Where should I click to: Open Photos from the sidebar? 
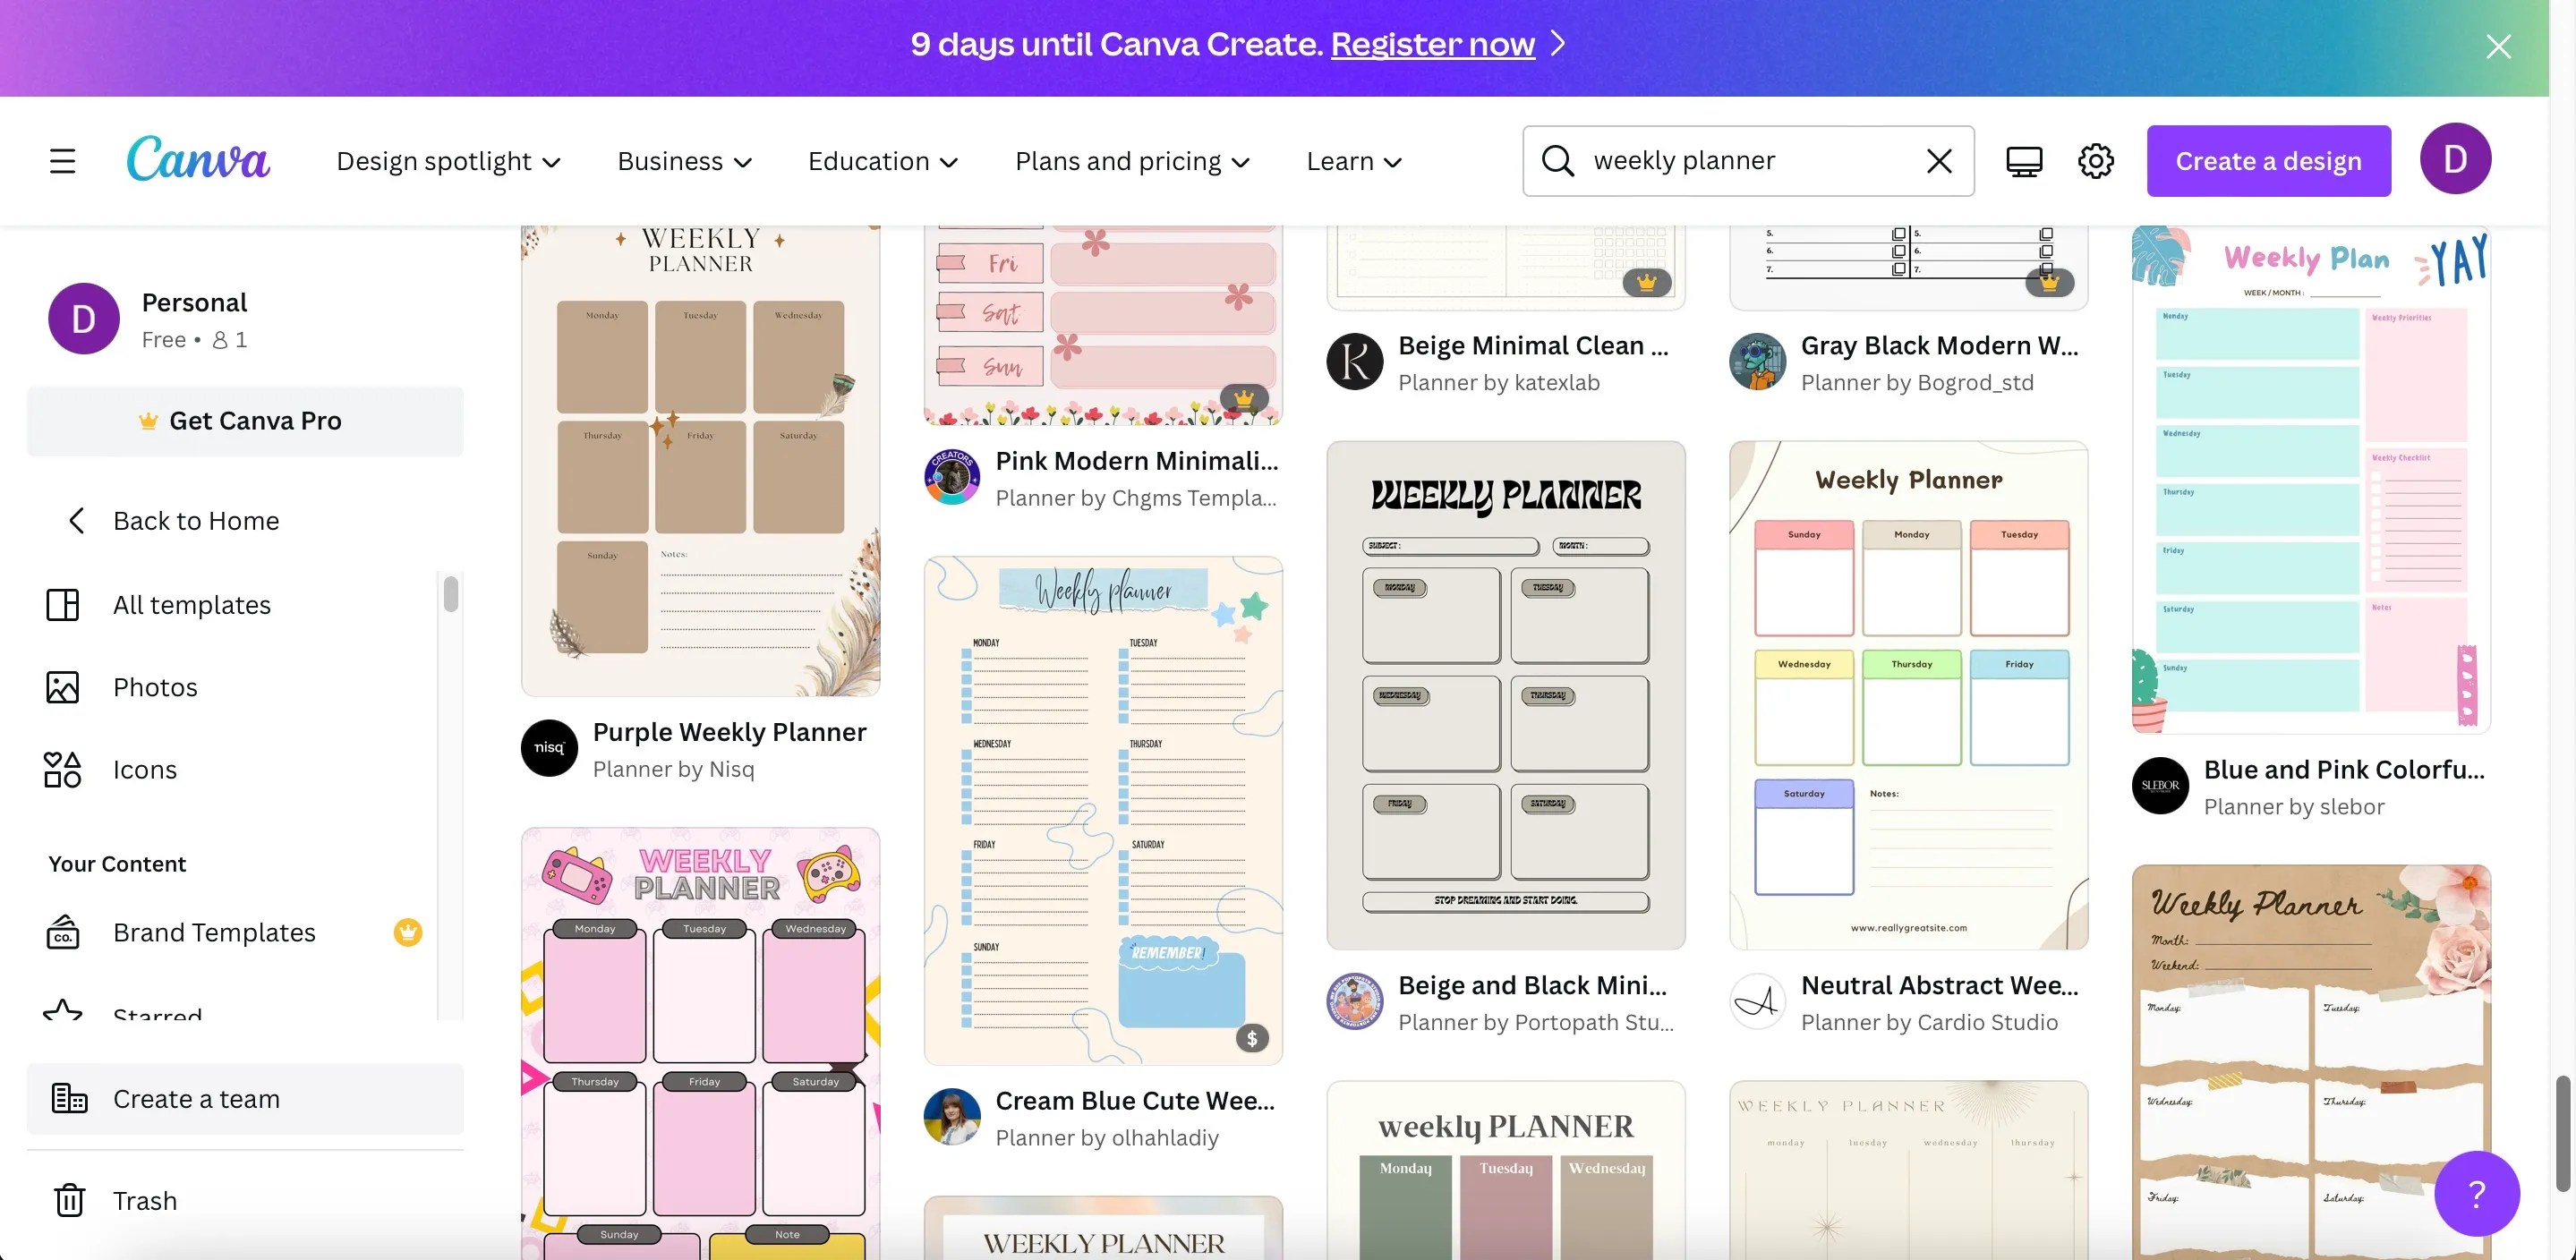click(155, 687)
